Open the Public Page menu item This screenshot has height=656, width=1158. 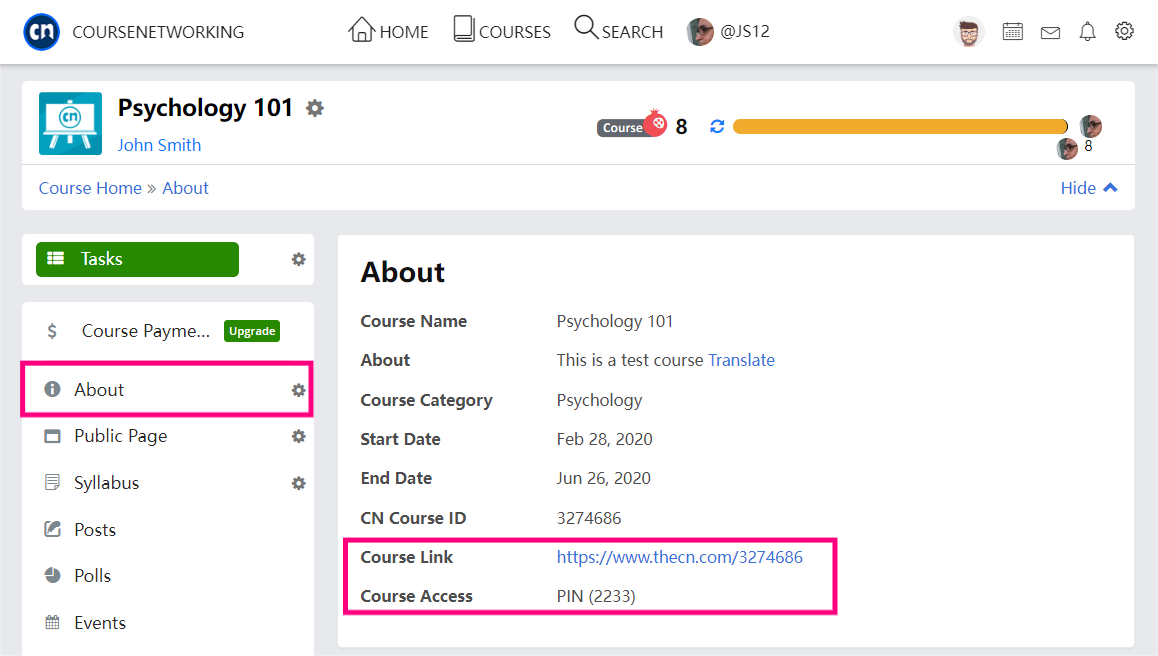(120, 436)
